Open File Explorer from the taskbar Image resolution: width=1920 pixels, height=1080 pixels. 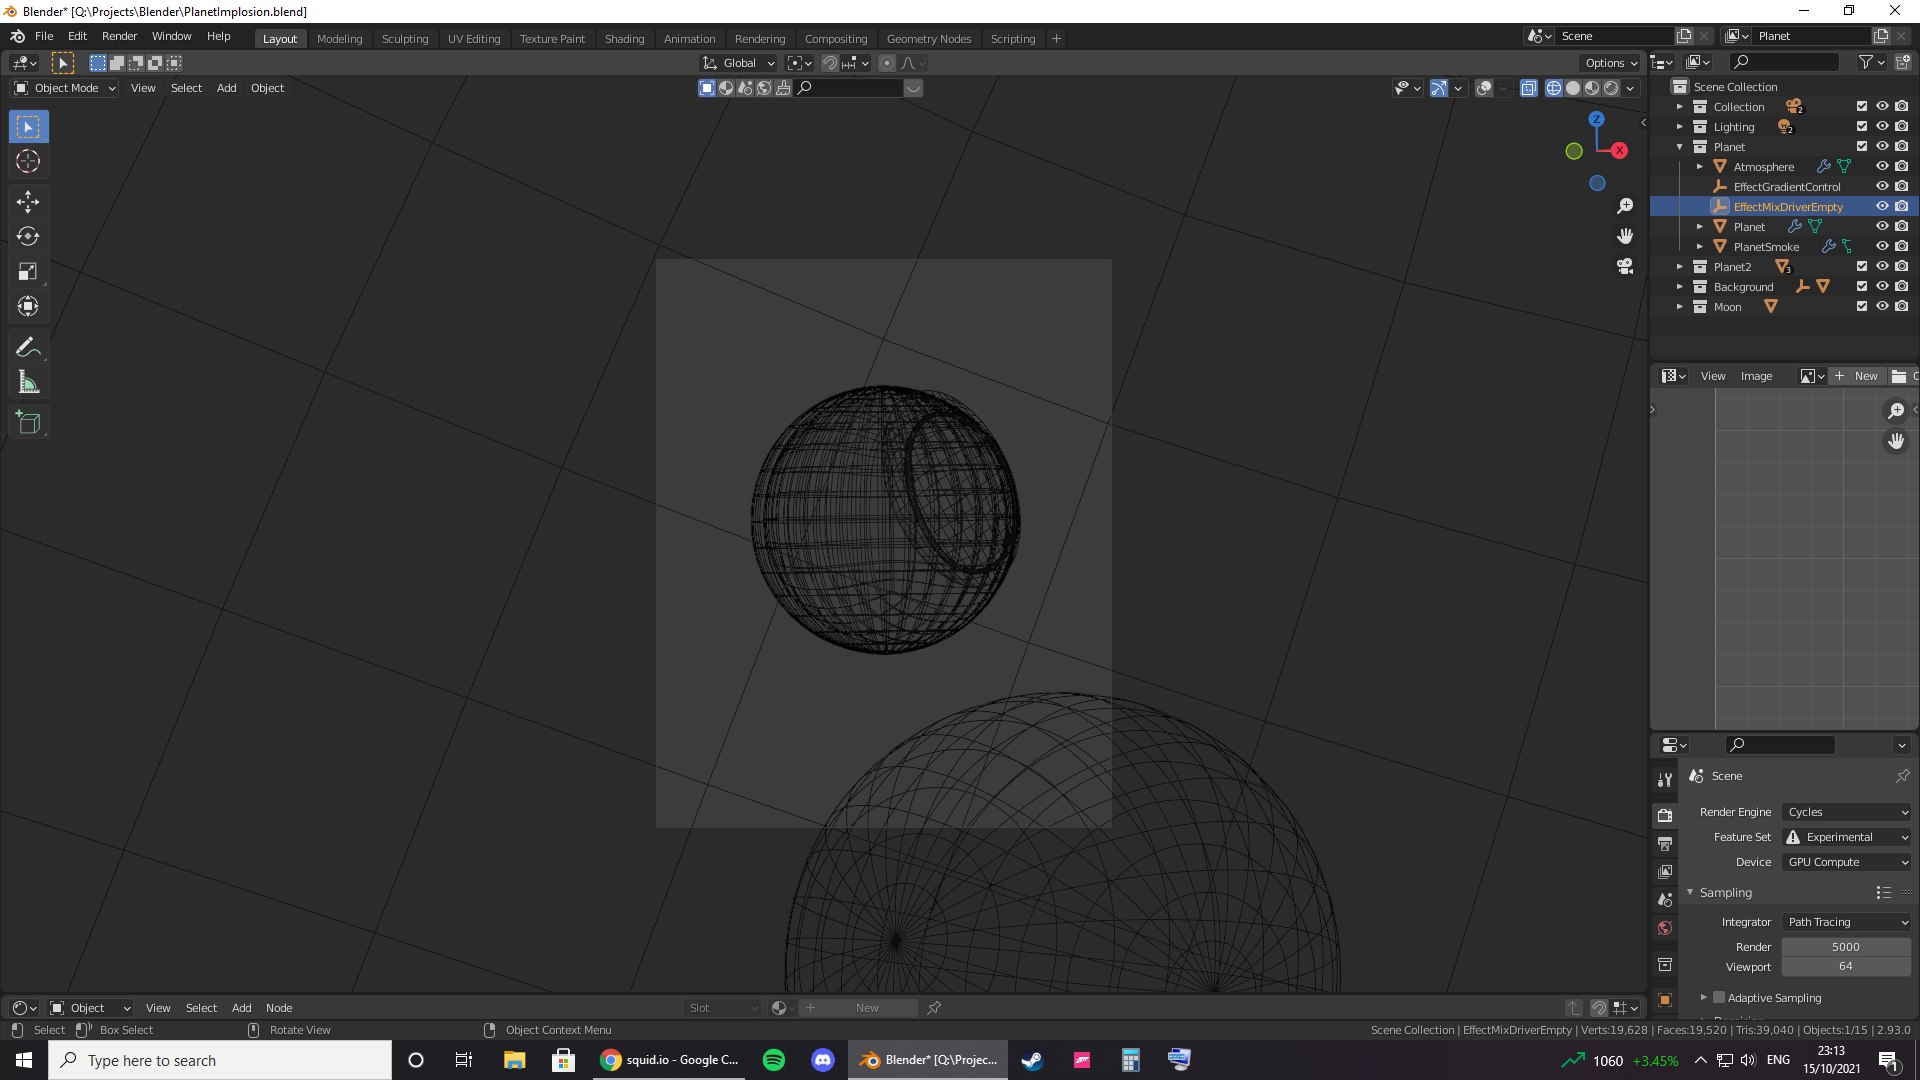pyautogui.click(x=515, y=1060)
